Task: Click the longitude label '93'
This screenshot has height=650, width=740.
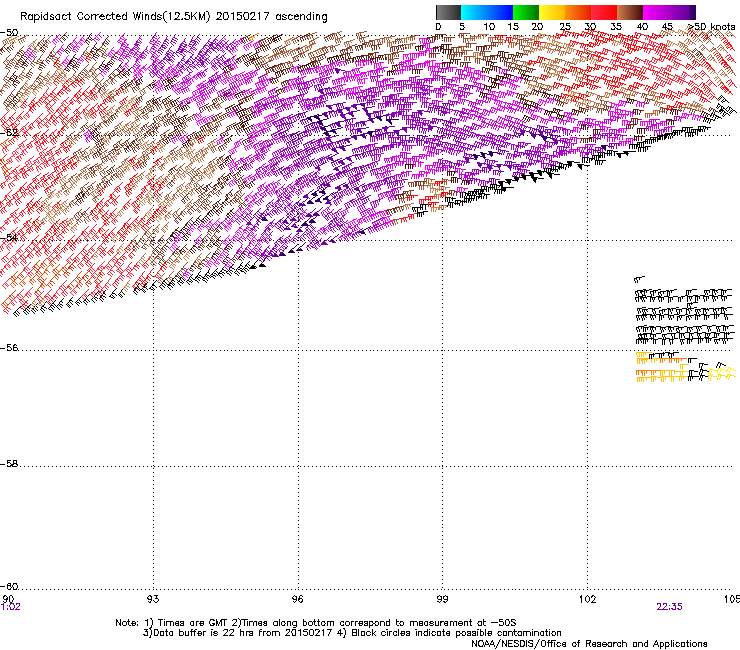Action: click(153, 599)
